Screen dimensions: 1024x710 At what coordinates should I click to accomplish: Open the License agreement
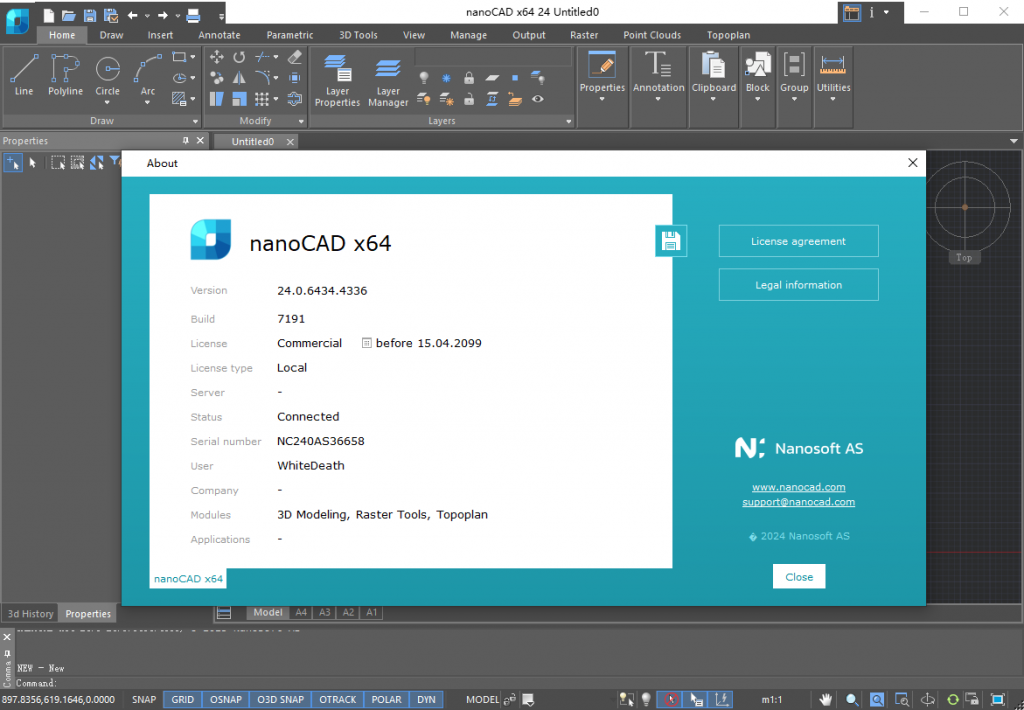(x=798, y=241)
